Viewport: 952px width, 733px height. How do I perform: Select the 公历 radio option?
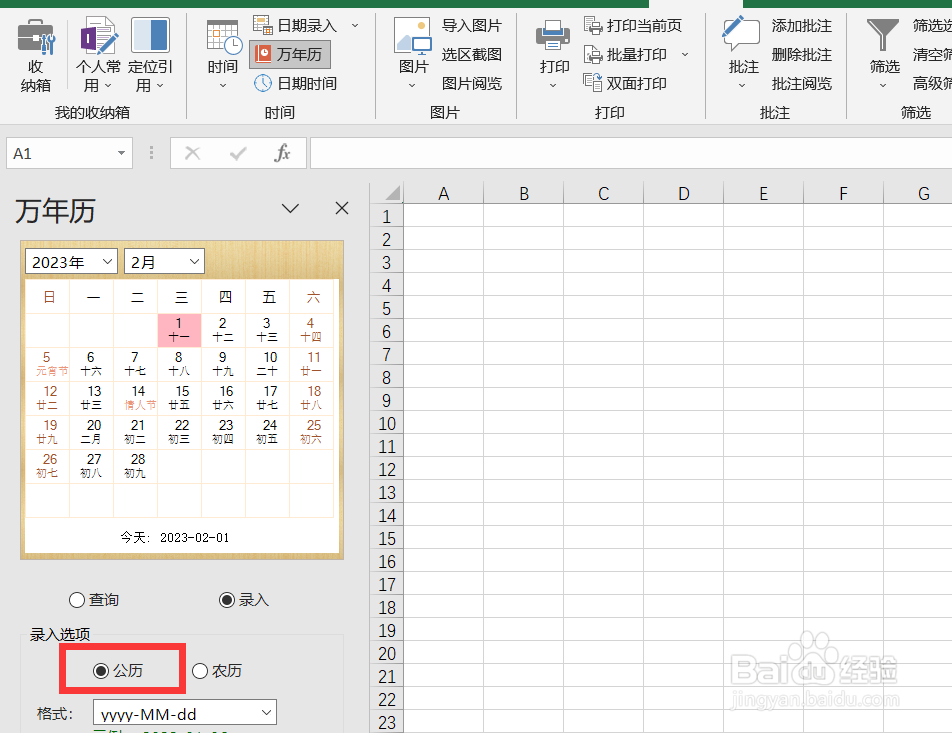coord(101,670)
